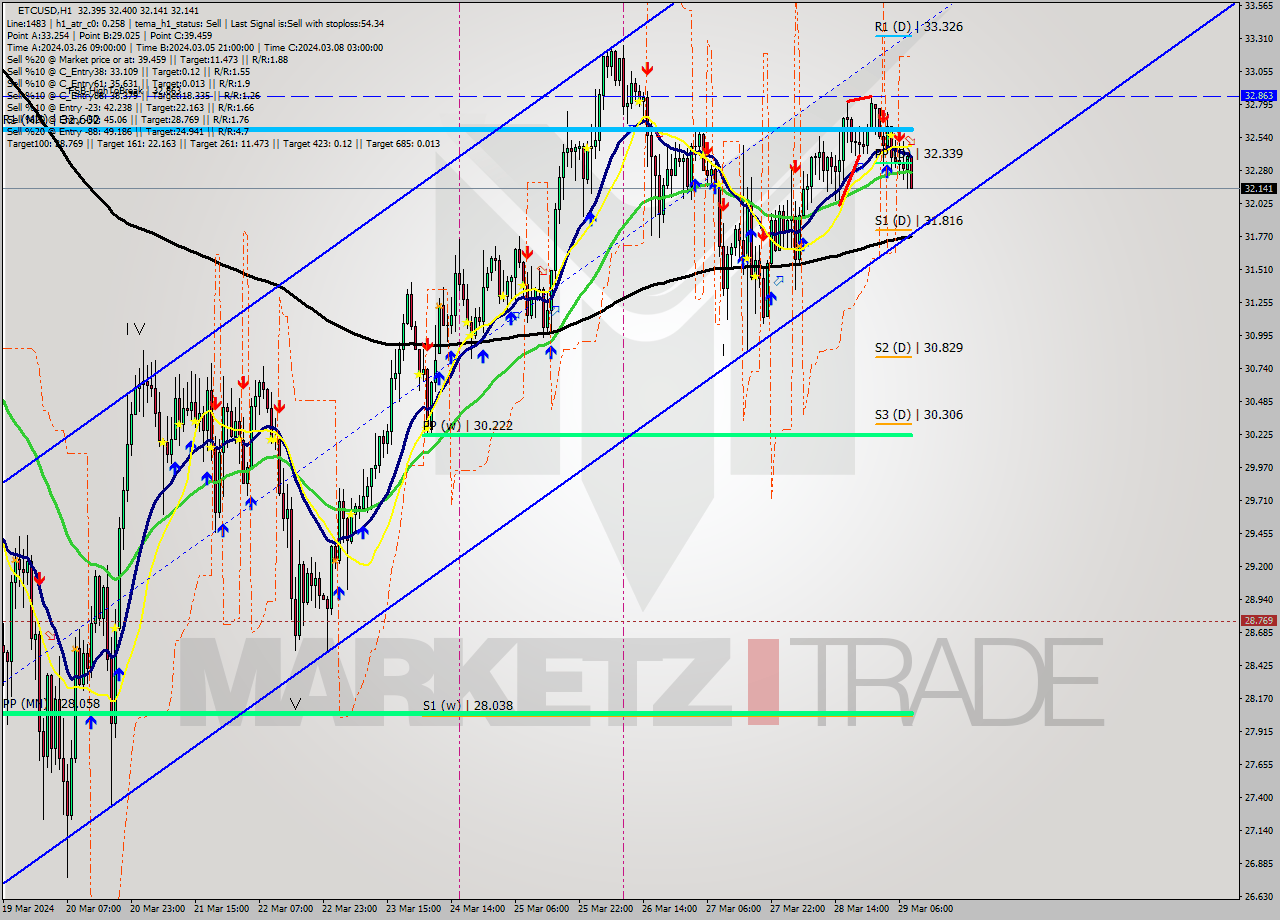Viewport: 1280px width, 920px height.
Task: Click the 'I V' wave label
Action: [x=136, y=328]
